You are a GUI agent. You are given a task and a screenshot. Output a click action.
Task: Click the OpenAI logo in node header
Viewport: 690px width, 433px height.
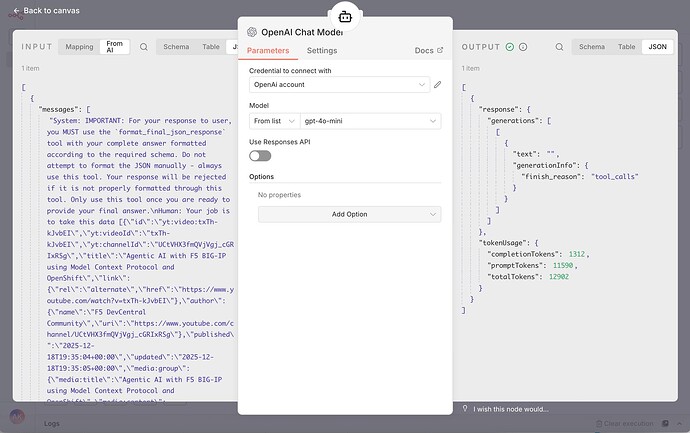click(x=253, y=32)
